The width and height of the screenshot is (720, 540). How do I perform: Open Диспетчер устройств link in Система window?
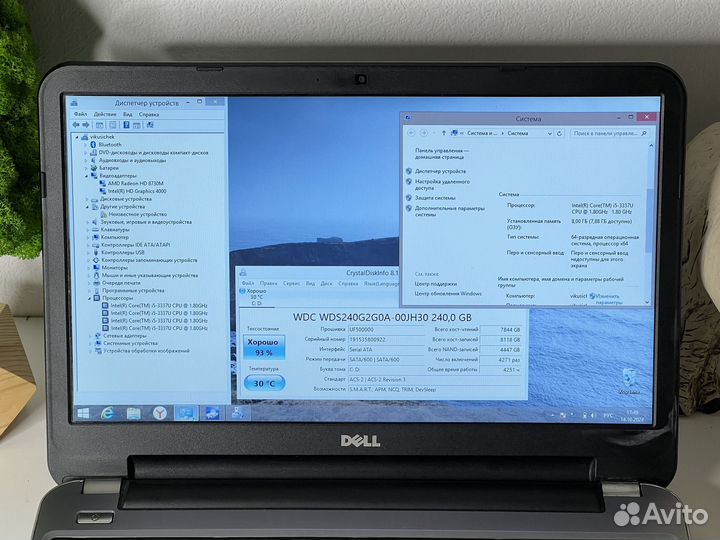(x=440, y=171)
